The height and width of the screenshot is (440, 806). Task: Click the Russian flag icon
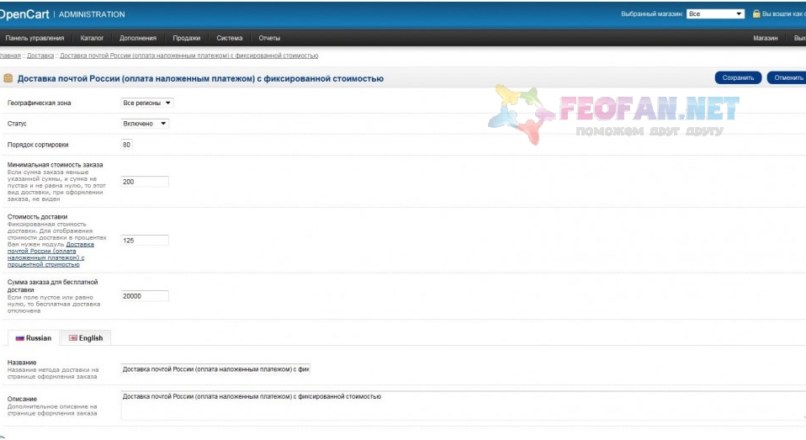pyautogui.click(x=20, y=338)
